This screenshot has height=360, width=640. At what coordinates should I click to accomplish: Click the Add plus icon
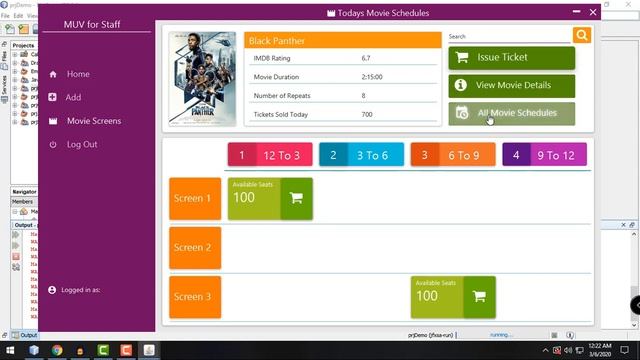52,97
